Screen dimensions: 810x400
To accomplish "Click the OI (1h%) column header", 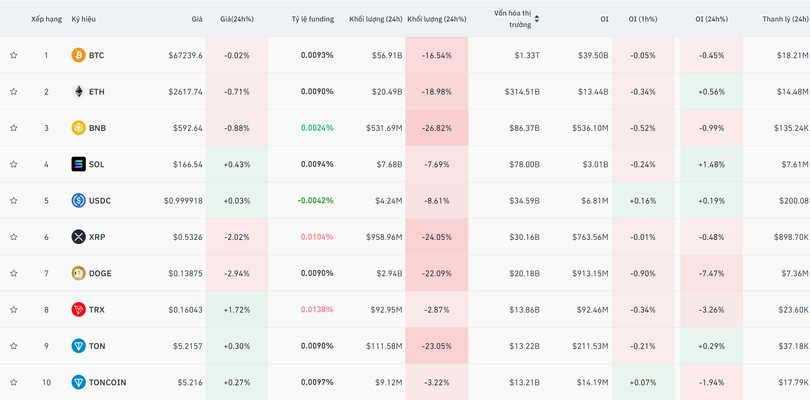I will tap(642, 19).
